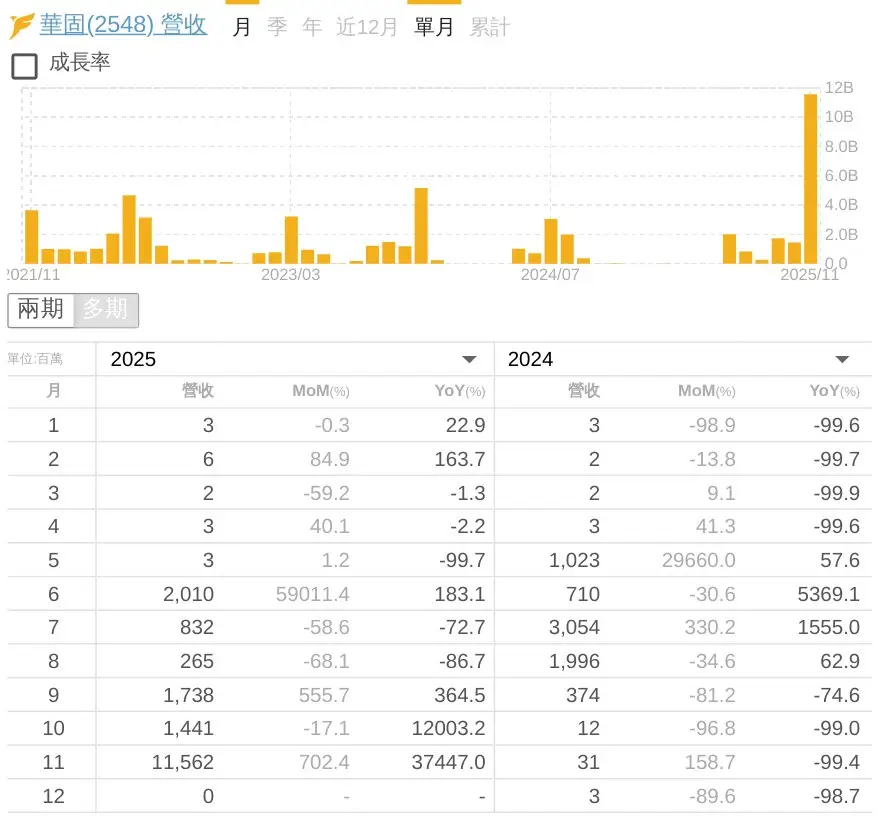Select the 年 period tab
878x819 pixels.
coord(312,27)
